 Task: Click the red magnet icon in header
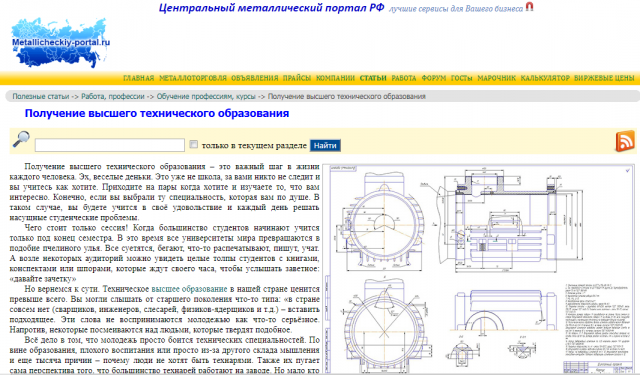click(x=529, y=7)
